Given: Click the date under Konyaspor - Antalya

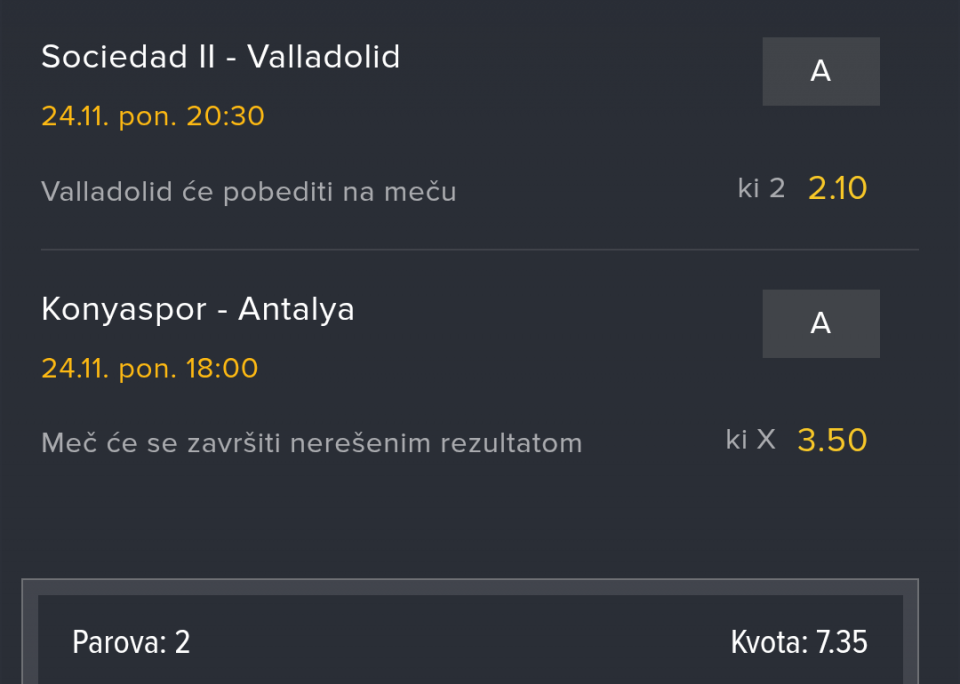Looking at the screenshot, I should pyautogui.click(x=73, y=368).
